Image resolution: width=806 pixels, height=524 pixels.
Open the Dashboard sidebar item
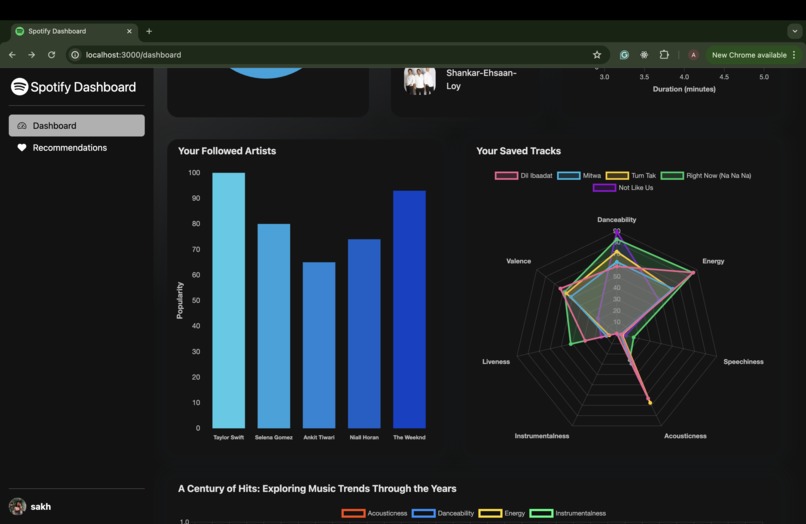coord(77,125)
